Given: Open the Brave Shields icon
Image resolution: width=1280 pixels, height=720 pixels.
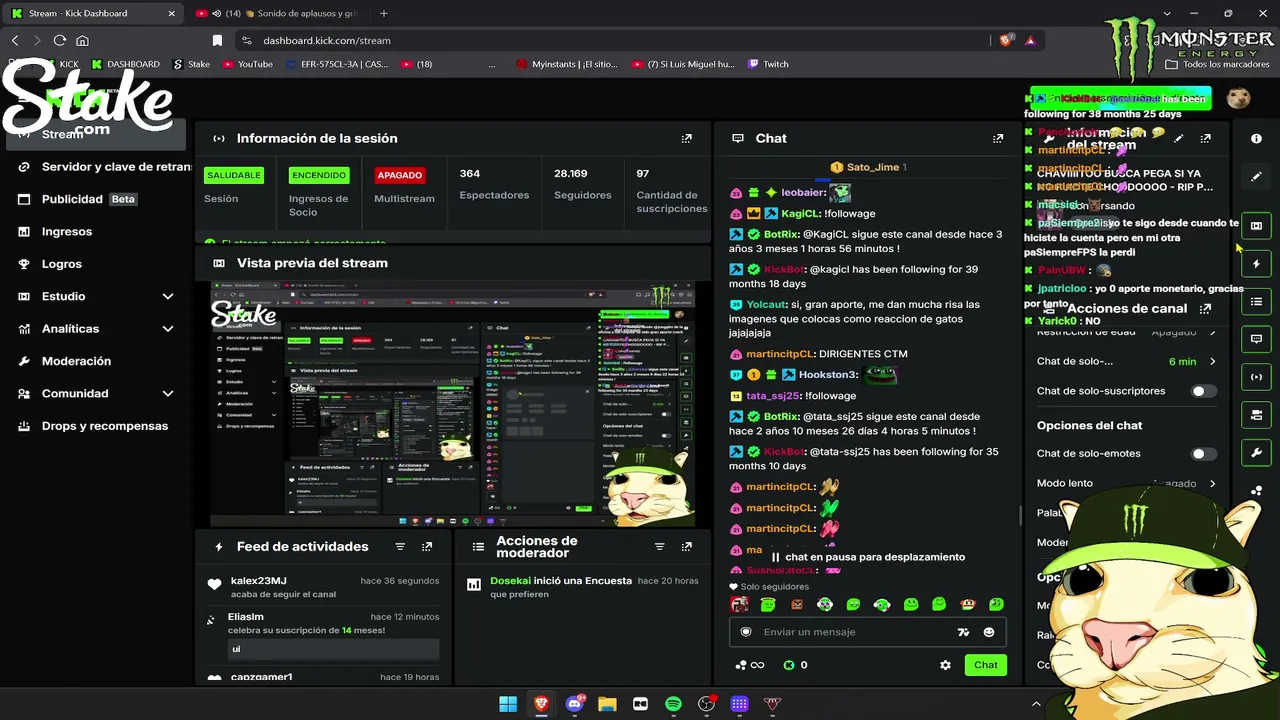Looking at the screenshot, I should click(x=1006, y=40).
